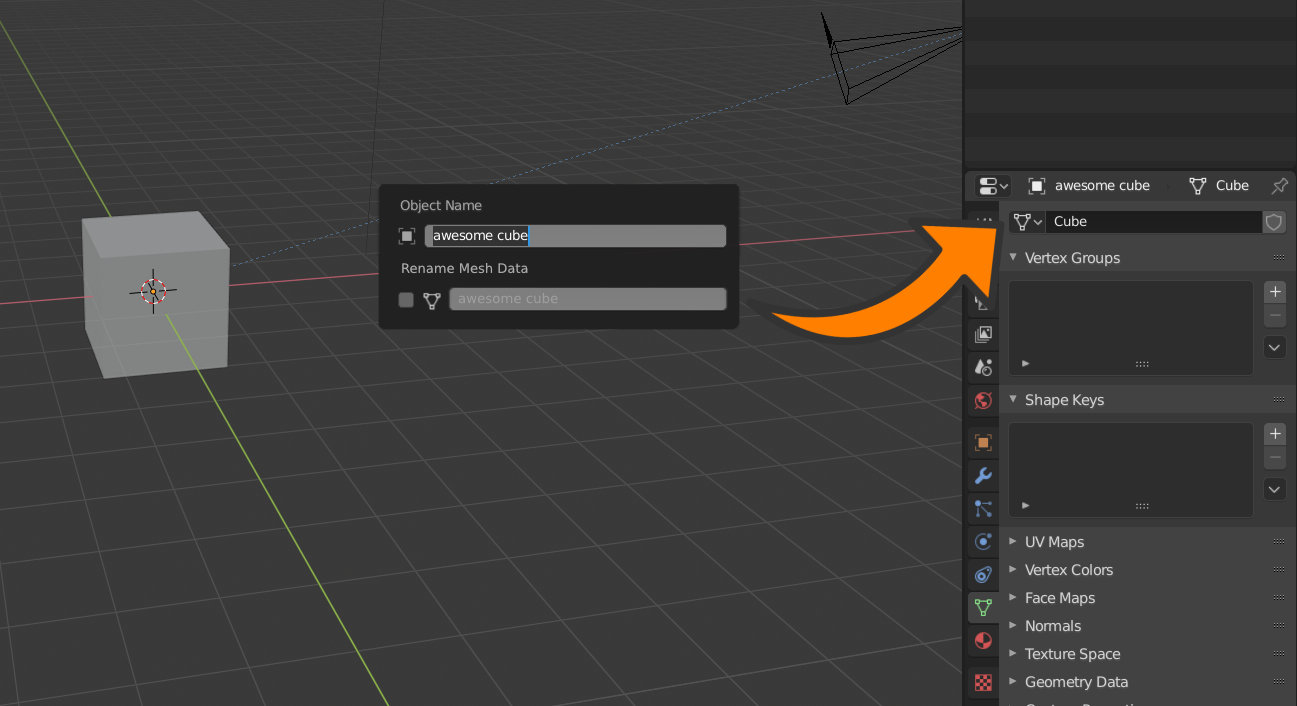This screenshot has height=706, width=1297.
Task: Click the Normals panel drag handle
Action: pyautogui.click(x=1279, y=626)
